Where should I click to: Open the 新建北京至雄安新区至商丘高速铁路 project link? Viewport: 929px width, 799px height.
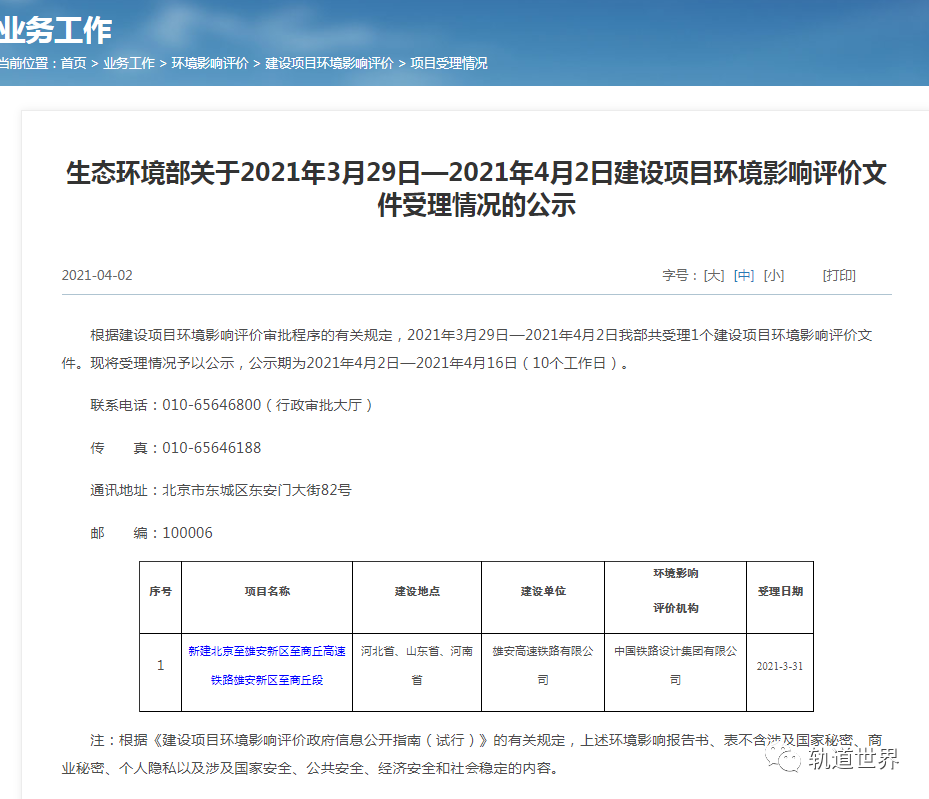pyautogui.click(x=267, y=666)
